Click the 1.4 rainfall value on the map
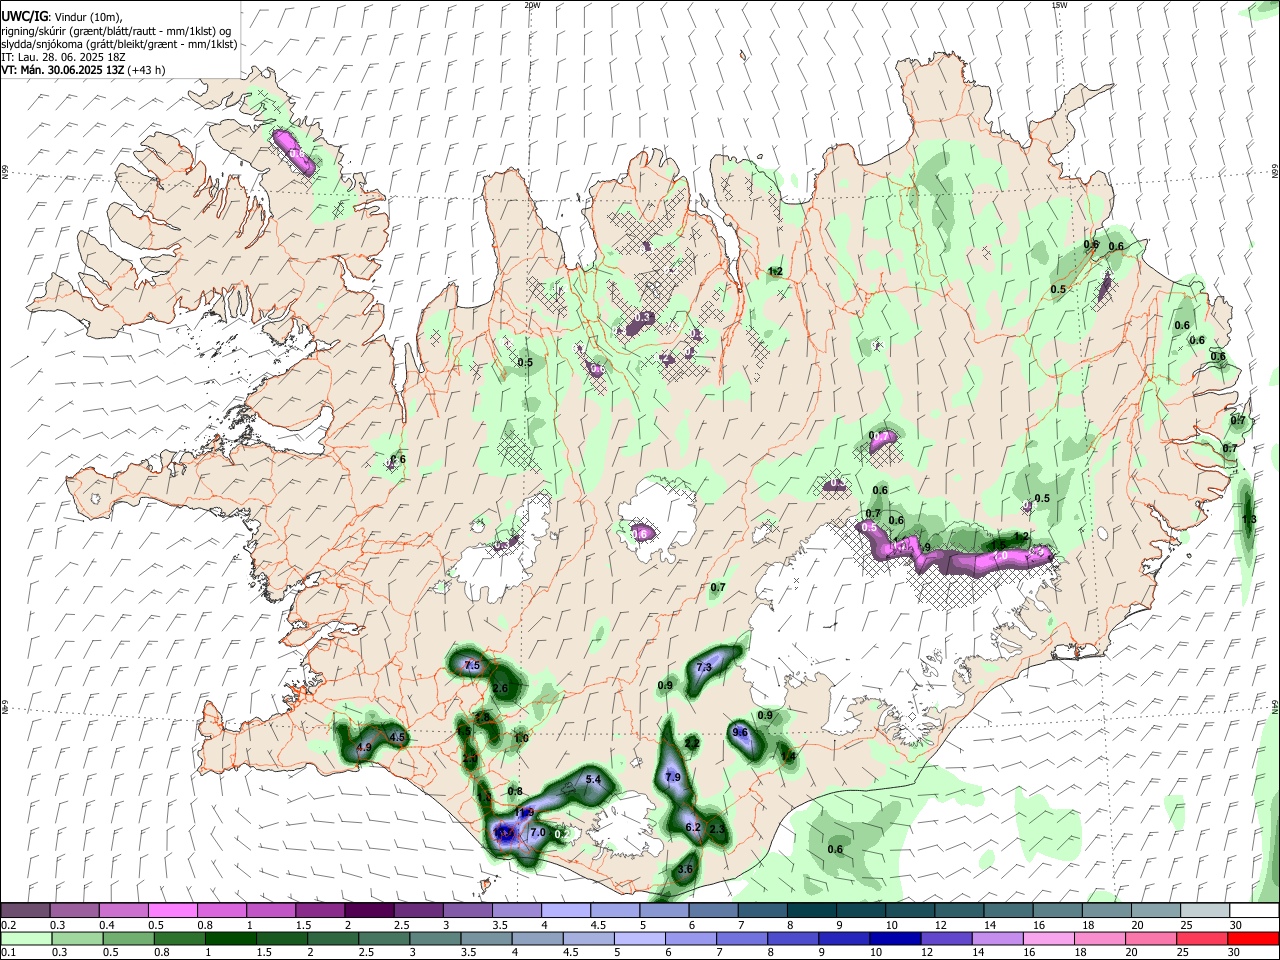 point(789,756)
